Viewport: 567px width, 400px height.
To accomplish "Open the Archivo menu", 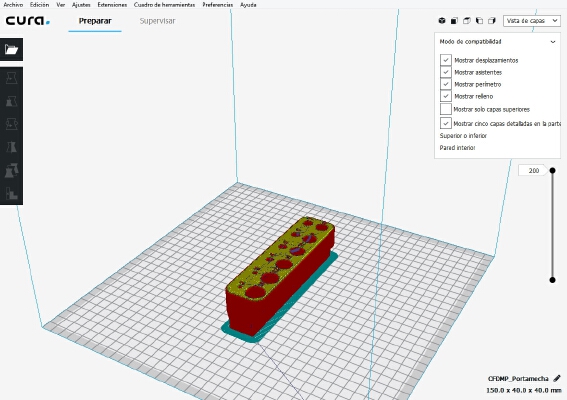I will click(x=13, y=5).
